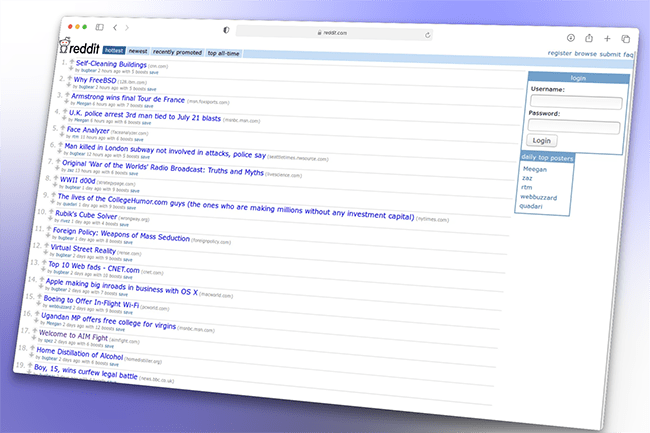
Task: Open a new tab with the plus icon
Action: coord(607,39)
